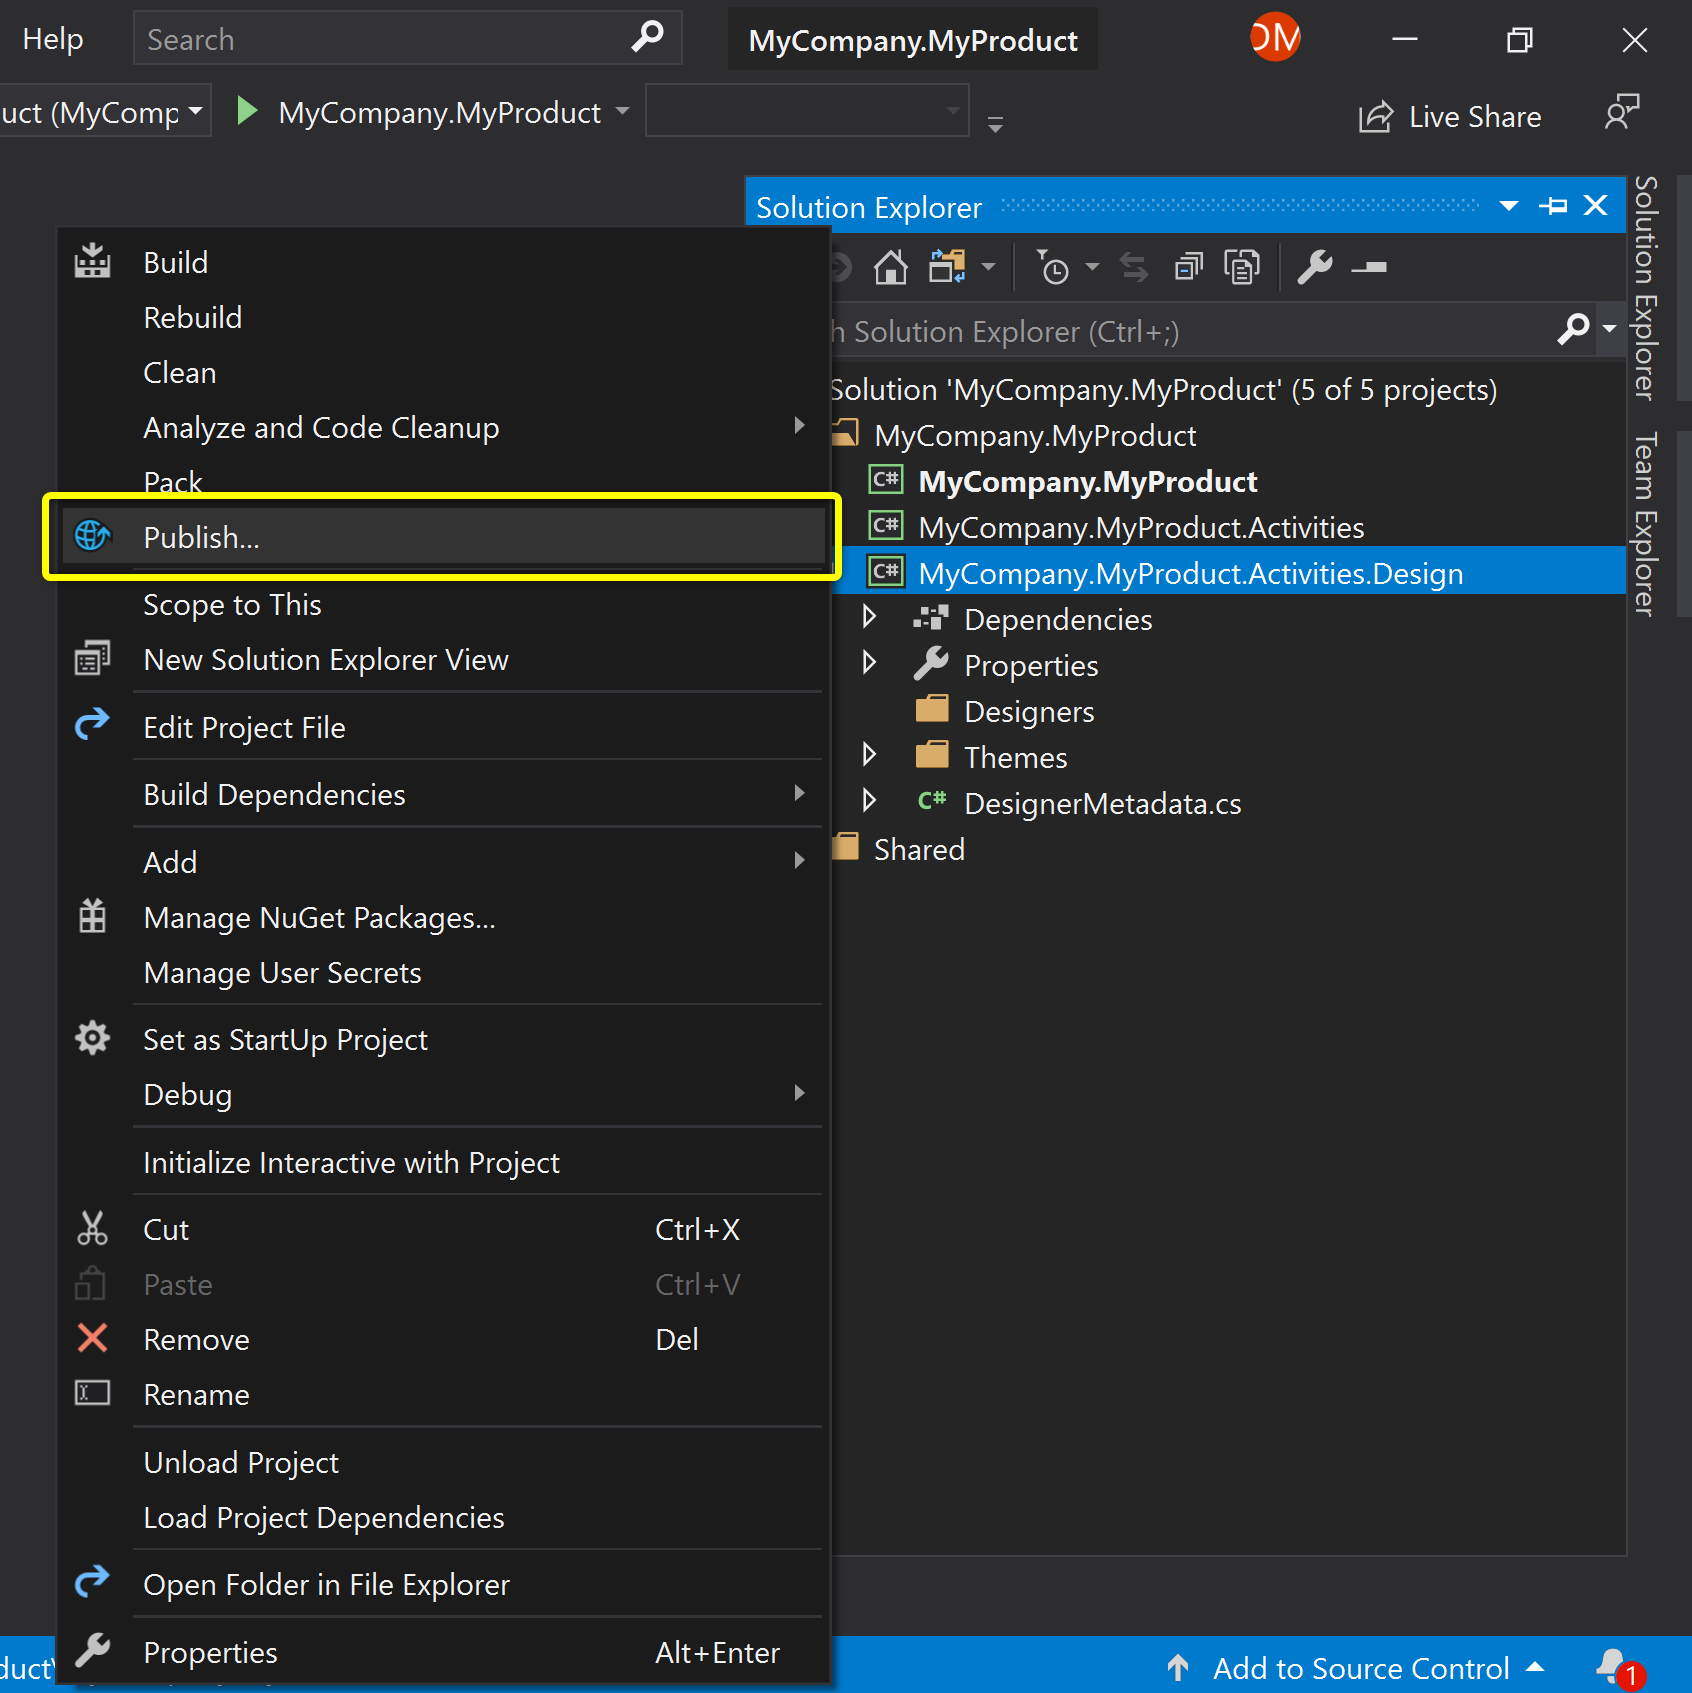
Task: Open the toolbar overflow options icon
Action: pos(995,124)
